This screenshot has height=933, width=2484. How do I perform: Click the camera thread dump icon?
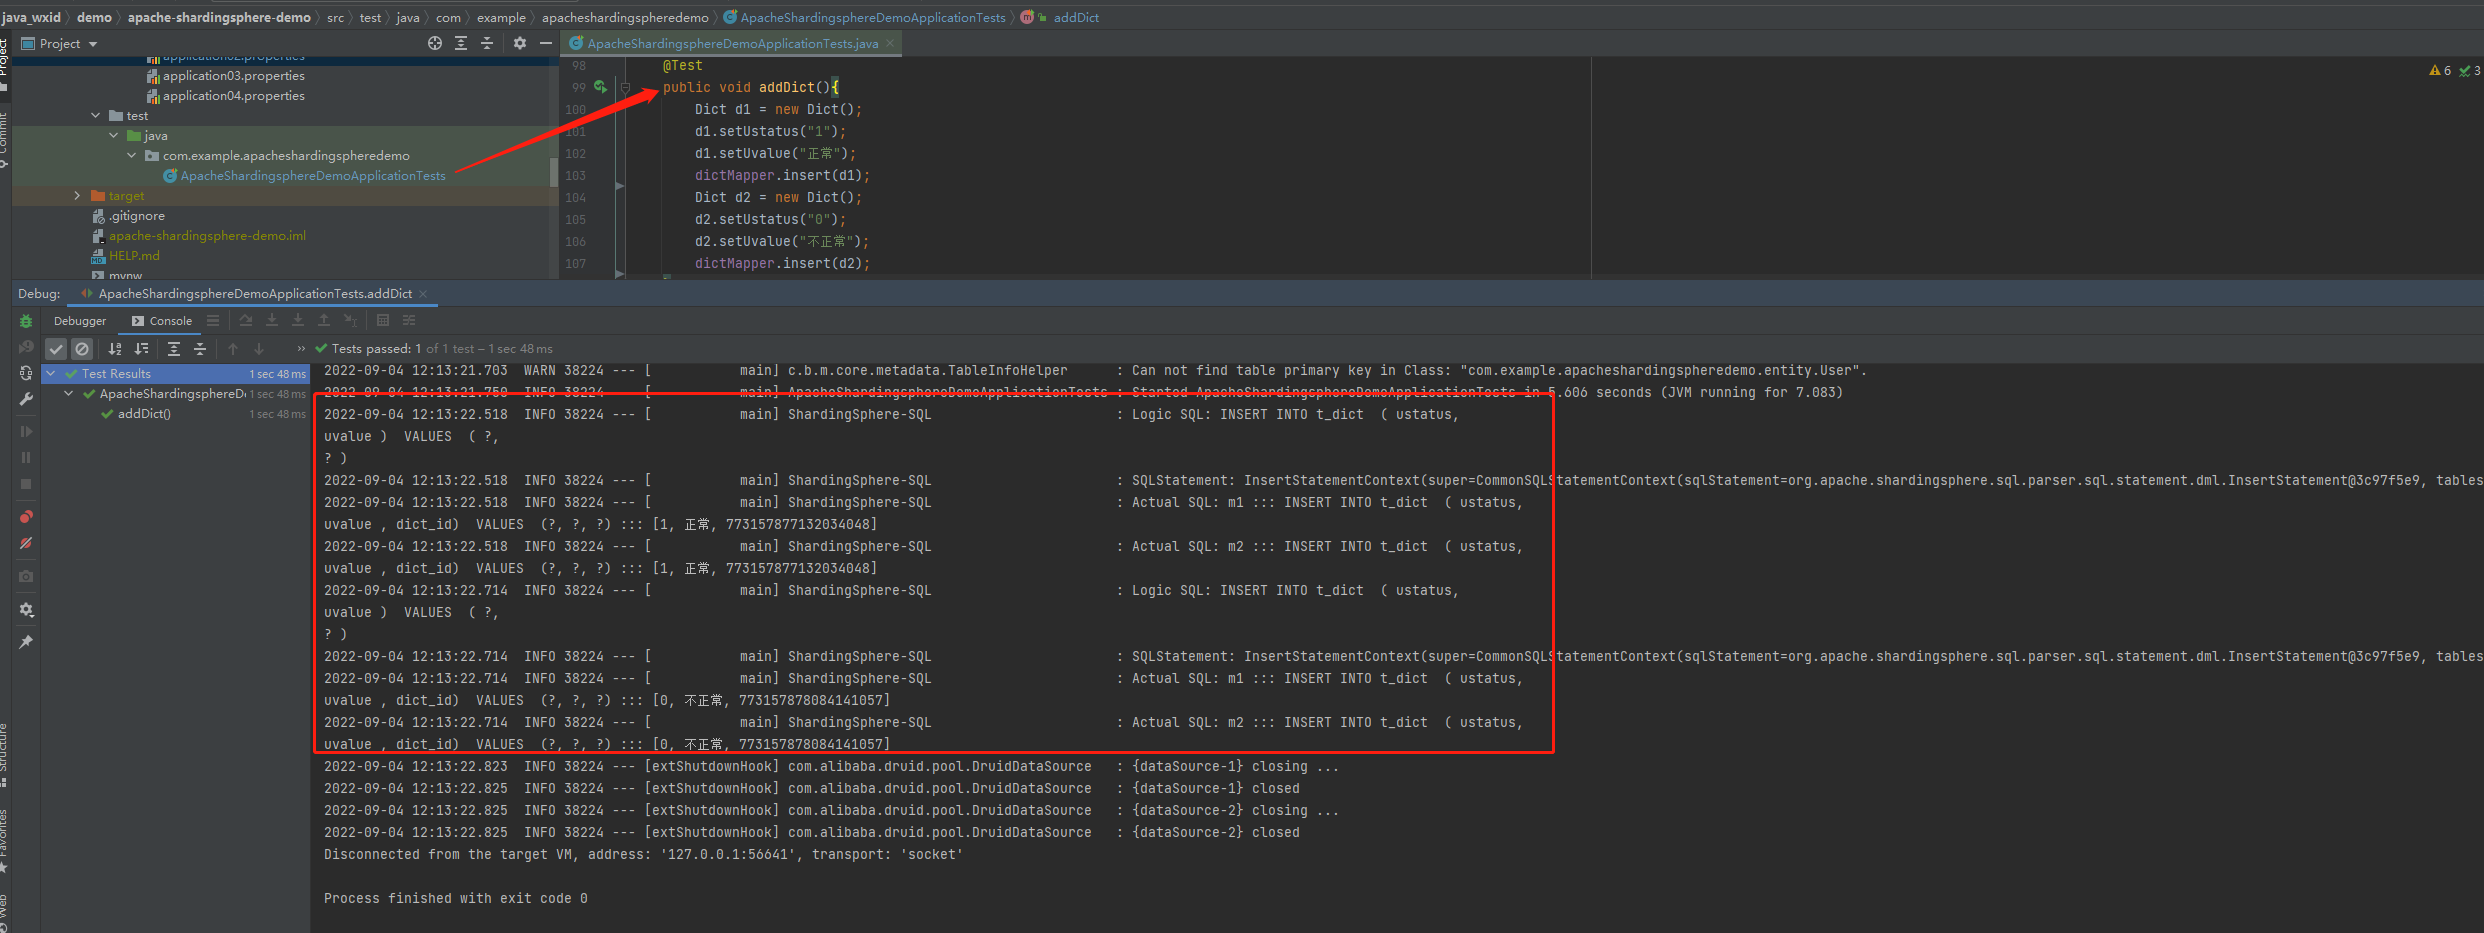tap(26, 576)
